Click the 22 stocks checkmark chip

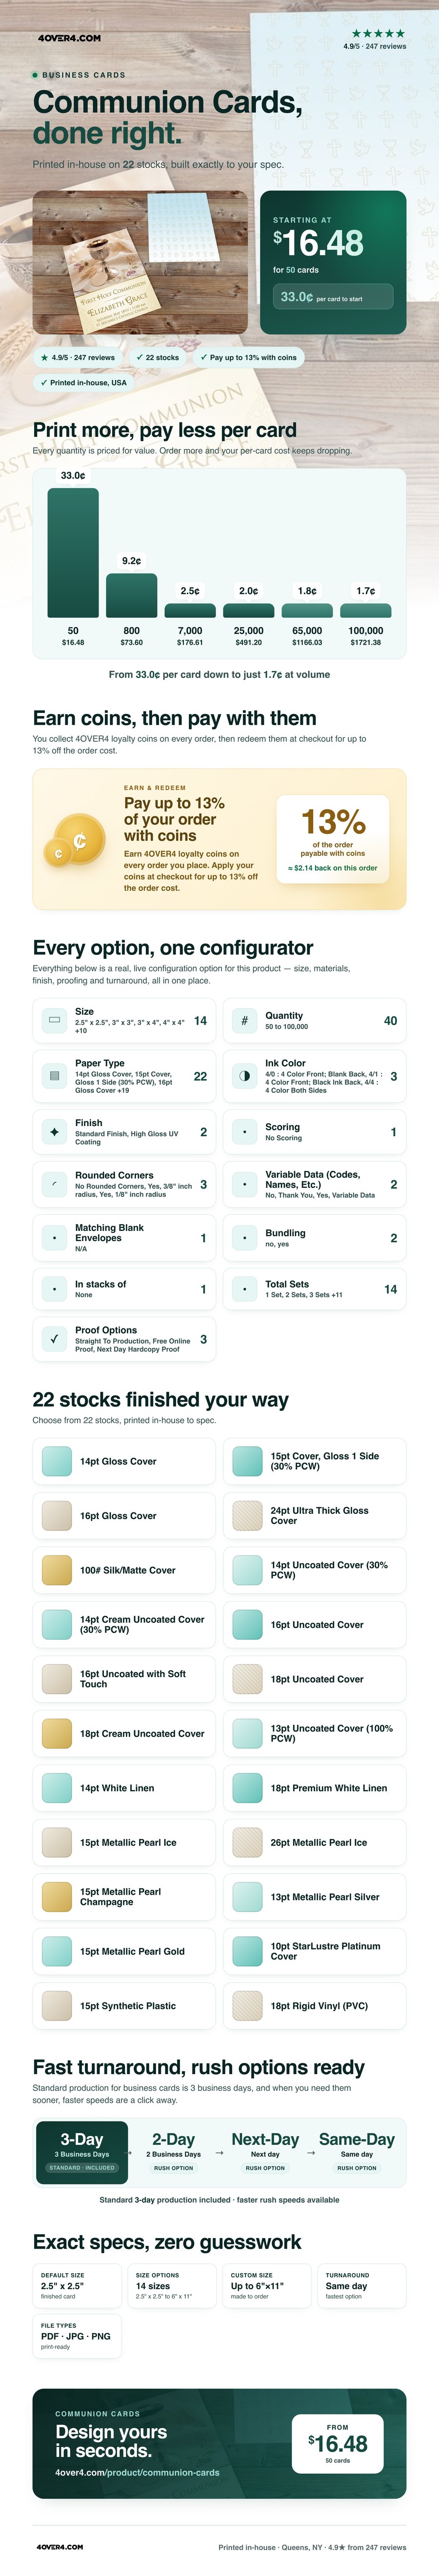click(158, 357)
